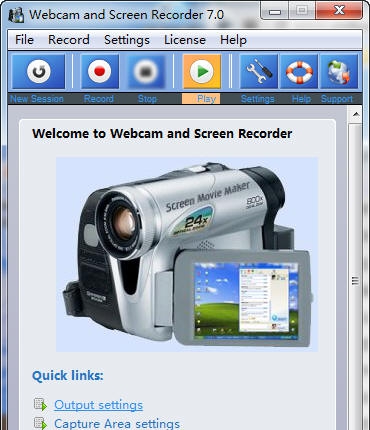Open Settings via the wrench and screwdriver icon

pos(259,72)
